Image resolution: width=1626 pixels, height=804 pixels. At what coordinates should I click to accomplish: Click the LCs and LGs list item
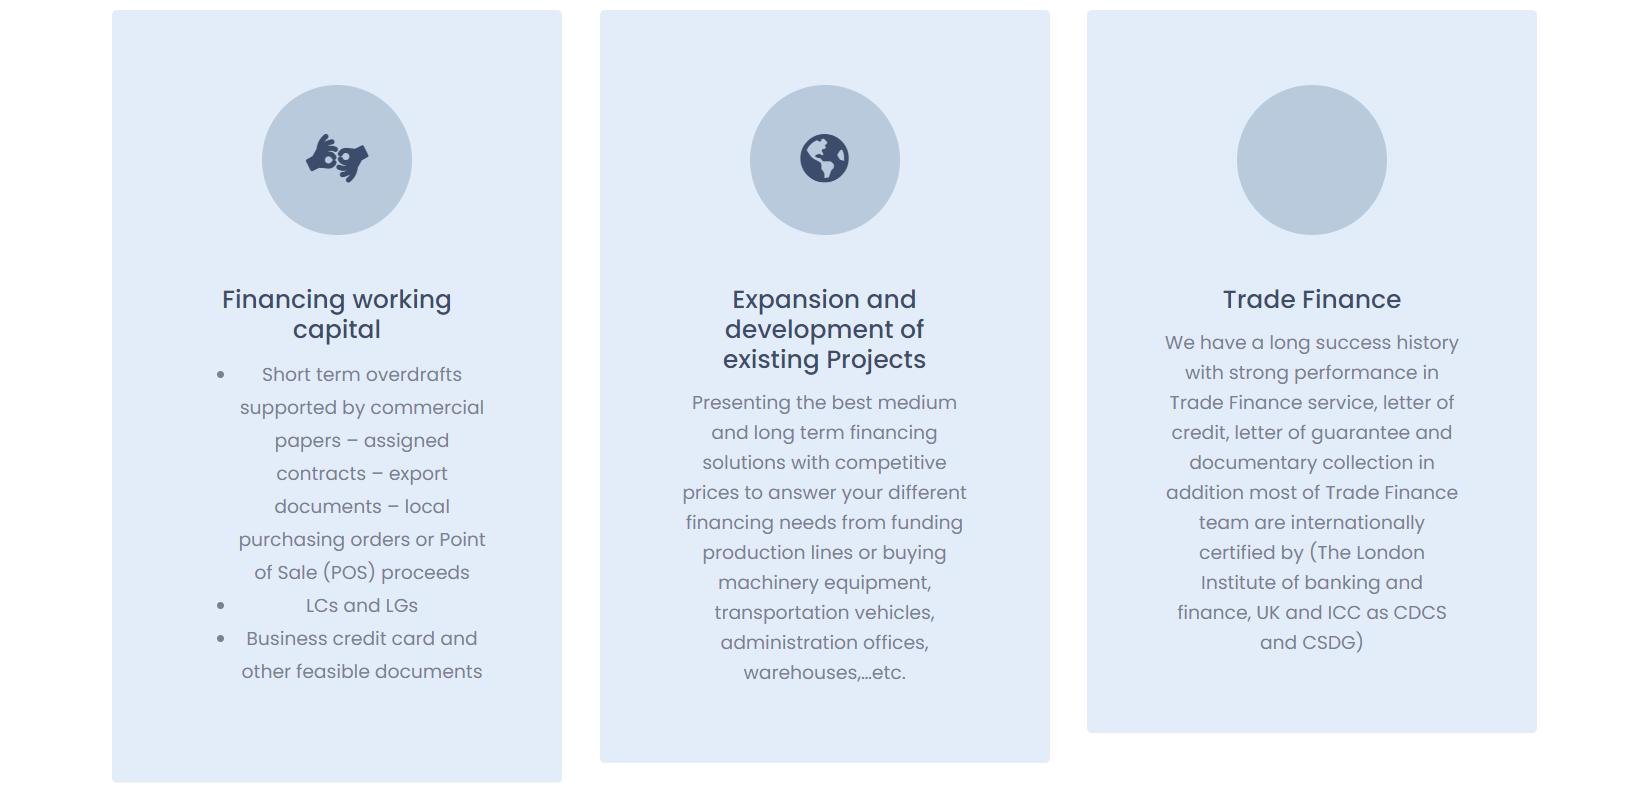coord(362,606)
